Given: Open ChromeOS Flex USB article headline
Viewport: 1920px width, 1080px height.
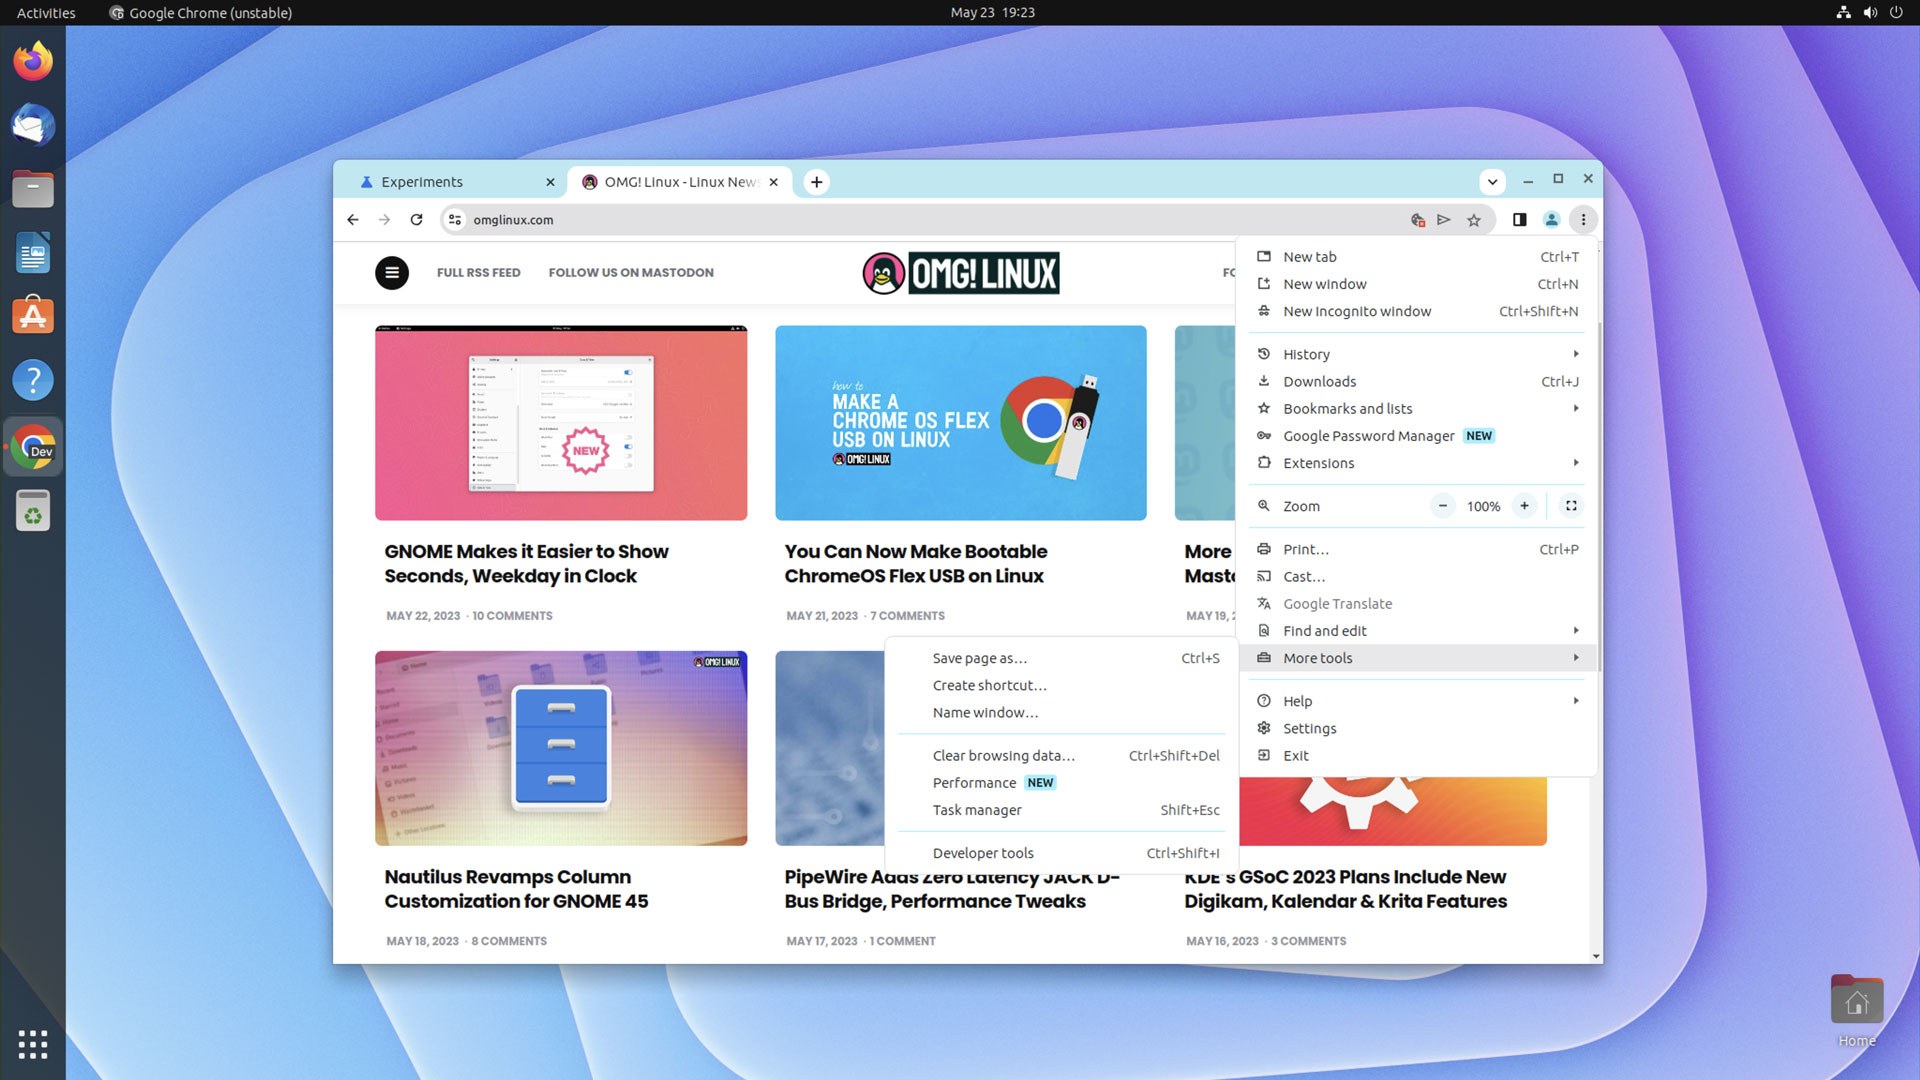Looking at the screenshot, I should click(x=915, y=564).
